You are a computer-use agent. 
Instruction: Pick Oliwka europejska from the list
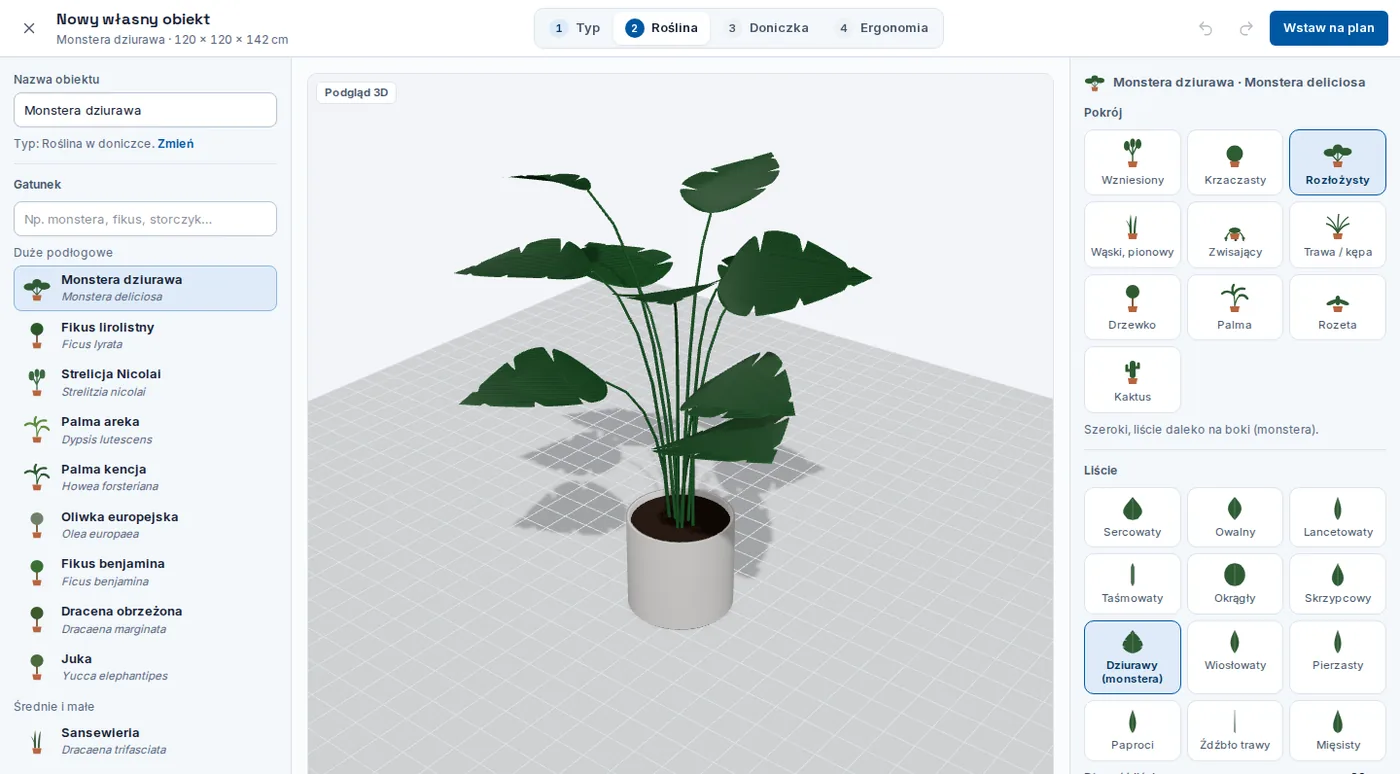click(145, 525)
